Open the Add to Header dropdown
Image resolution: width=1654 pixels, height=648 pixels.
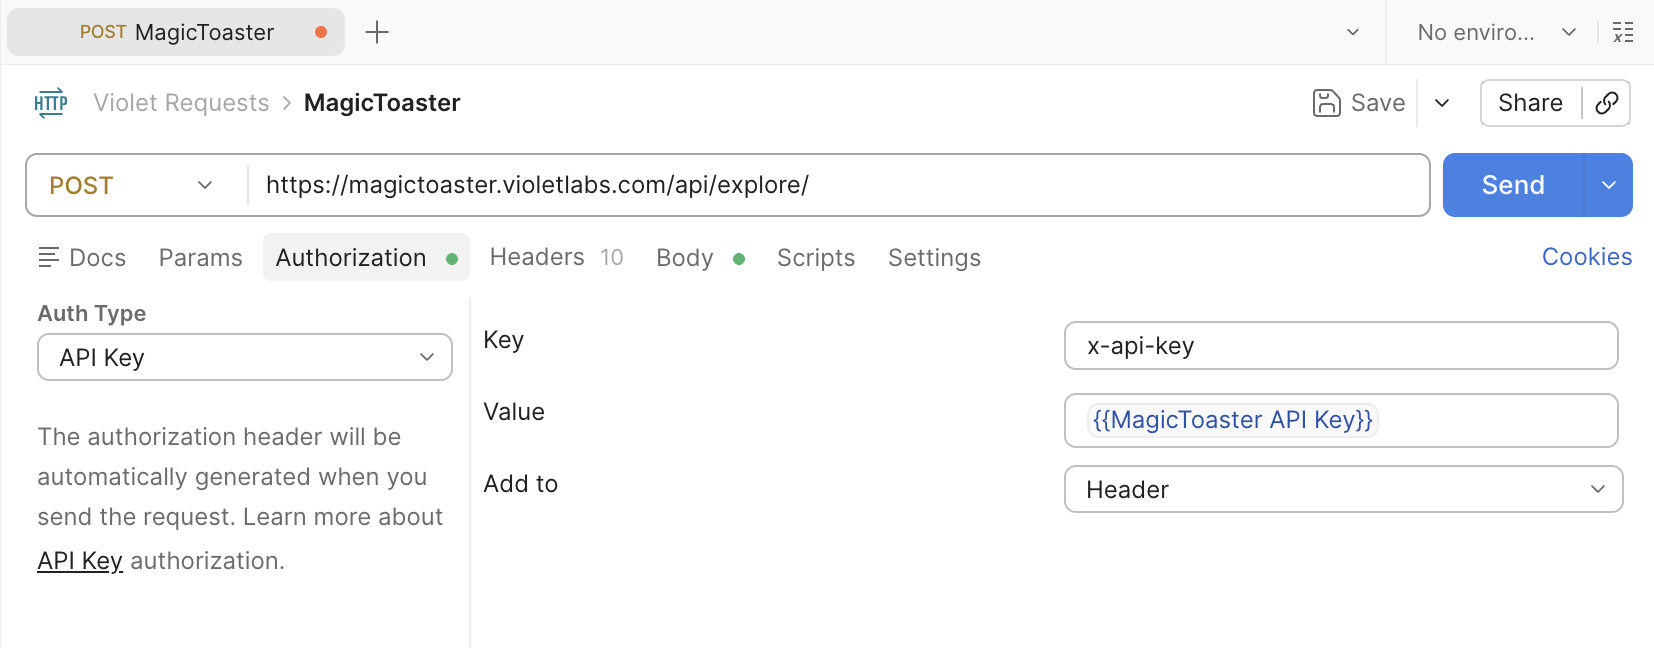pos(1343,489)
